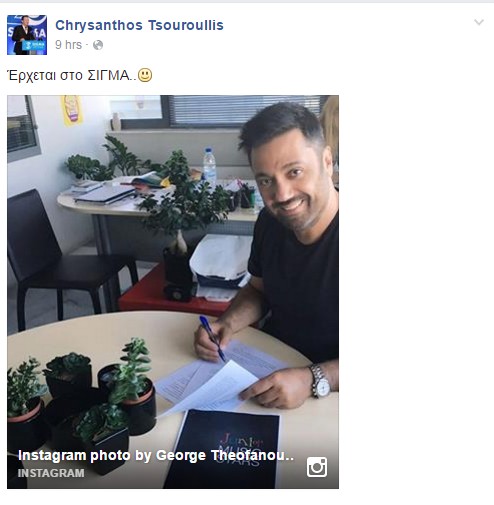Click the INSTAGRAM source label

[x=51, y=473]
